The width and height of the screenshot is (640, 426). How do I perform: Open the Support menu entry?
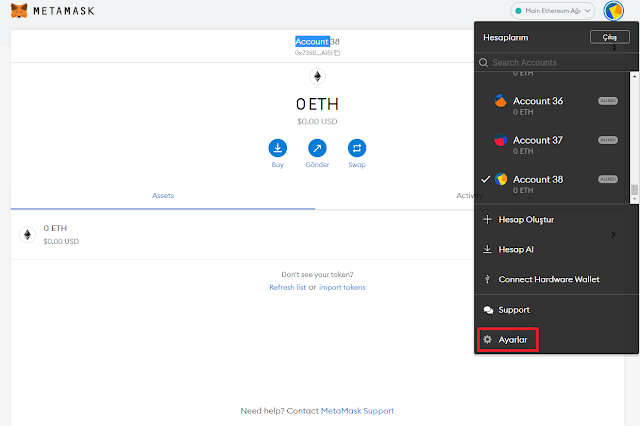pyautogui.click(x=513, y=310)
